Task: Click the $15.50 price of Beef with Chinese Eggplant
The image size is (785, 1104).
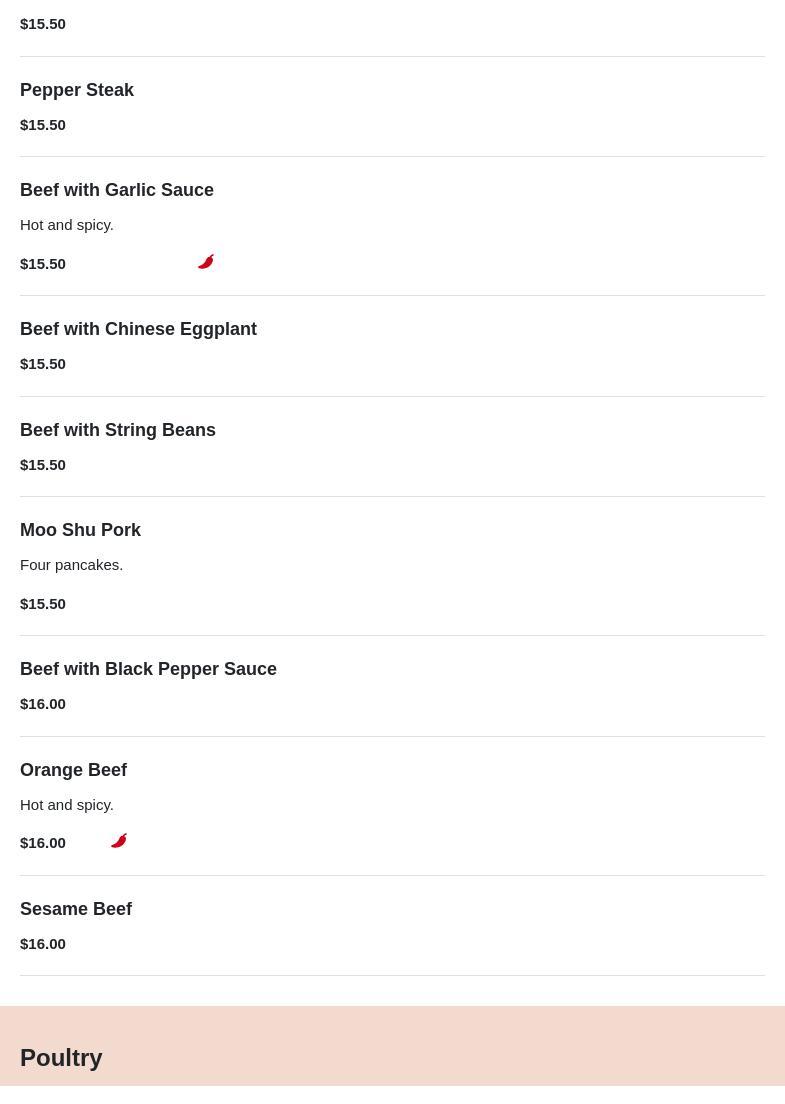Action: point(43,364)
